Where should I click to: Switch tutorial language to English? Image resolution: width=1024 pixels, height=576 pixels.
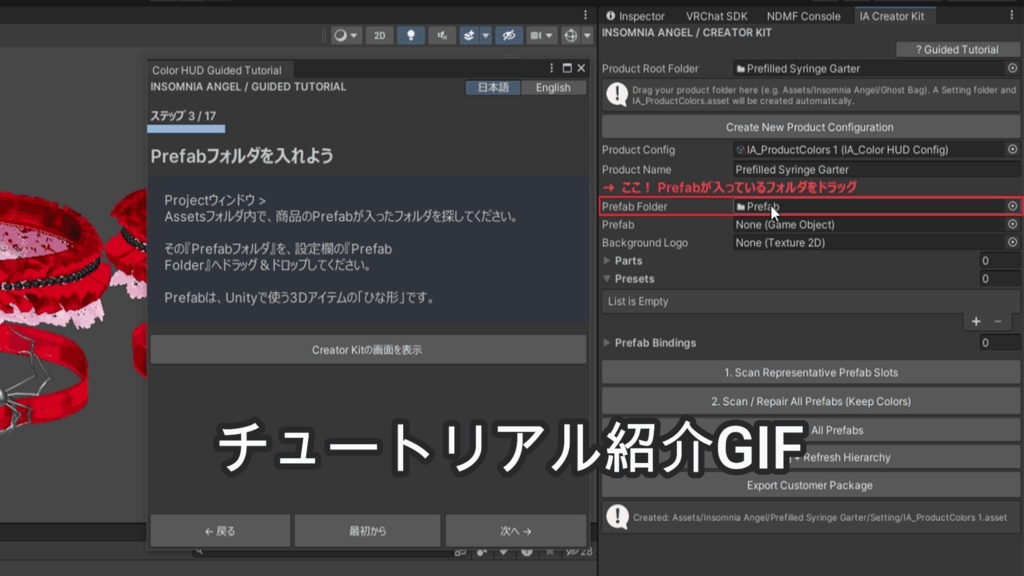[553, 88]
